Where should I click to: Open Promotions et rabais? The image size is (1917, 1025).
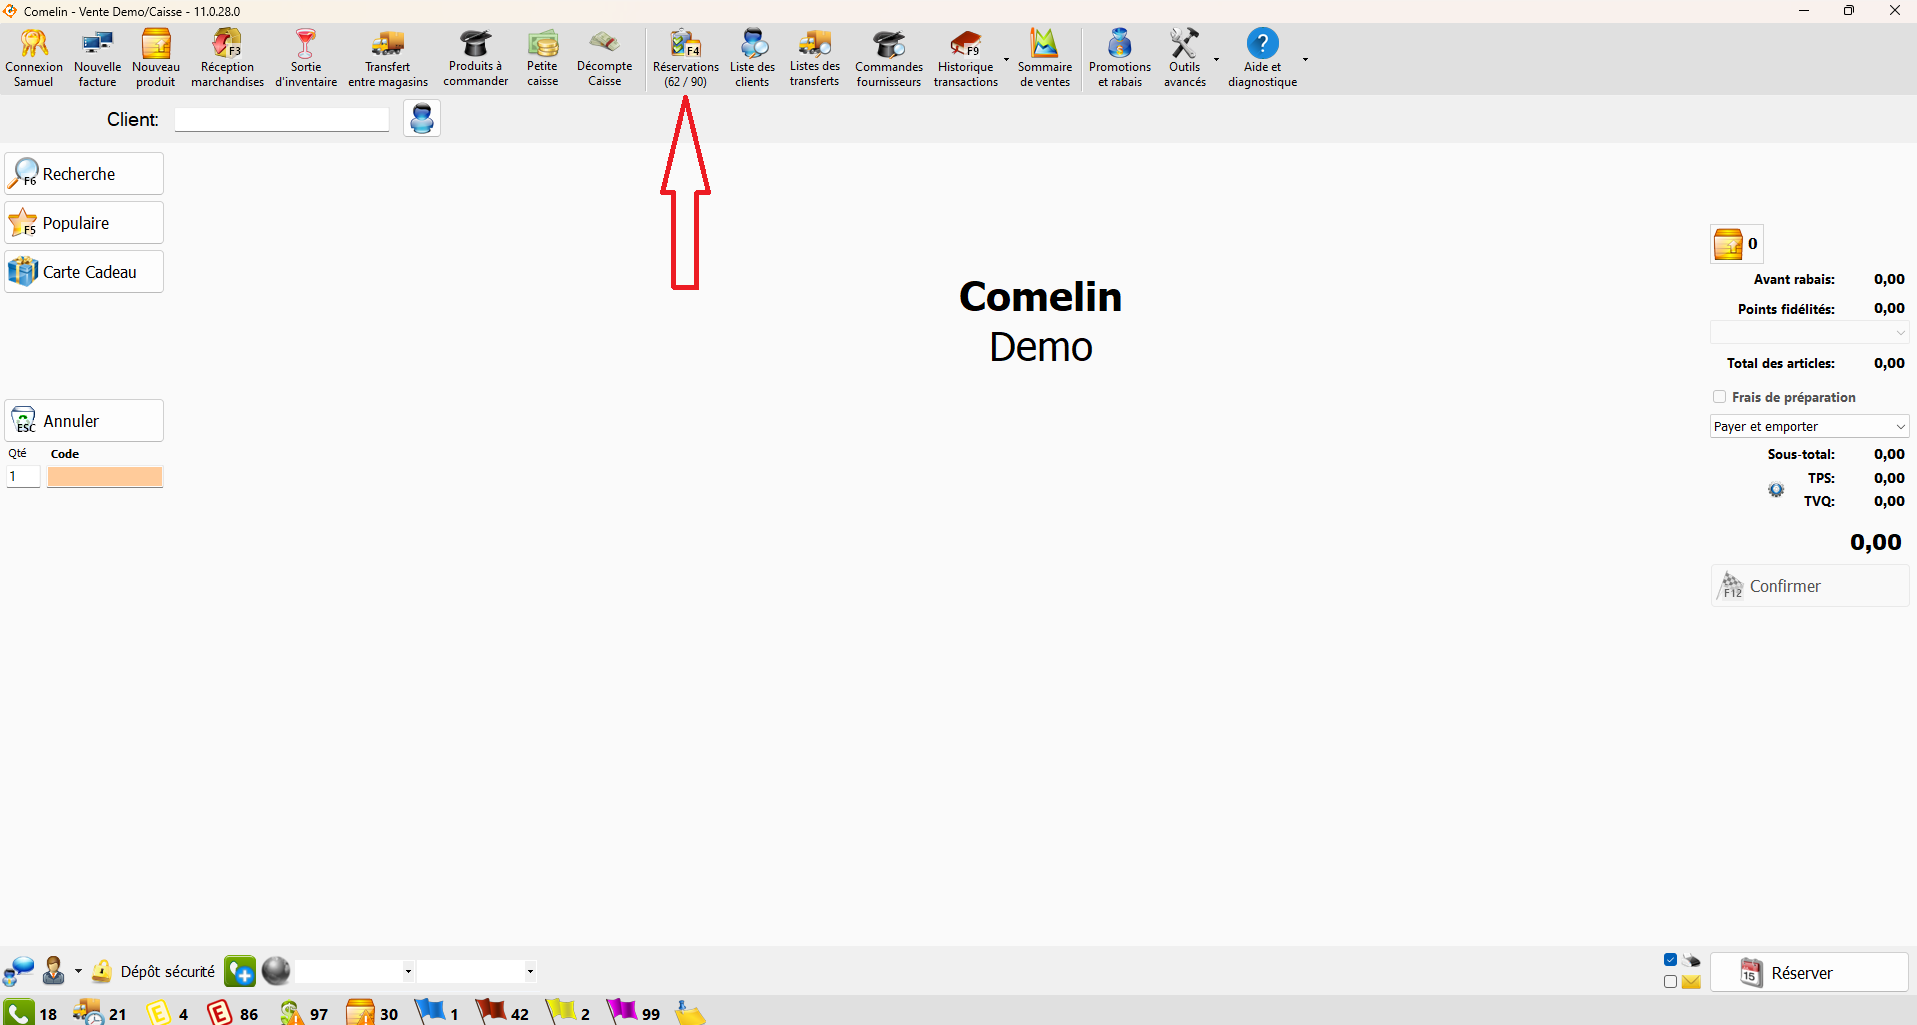(1119, 58)
